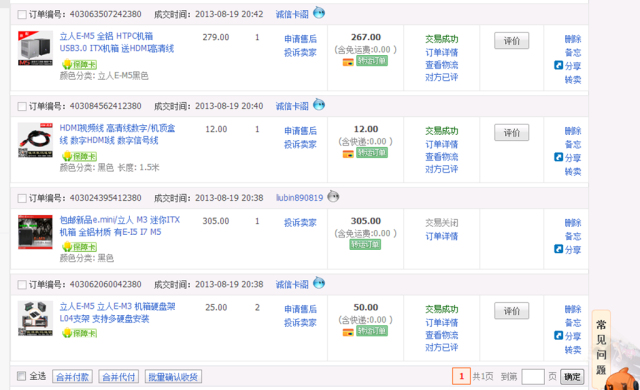
Task: Click share icon in lubin890819 order row
Action: pyautogui.click(x=558, y=249)
